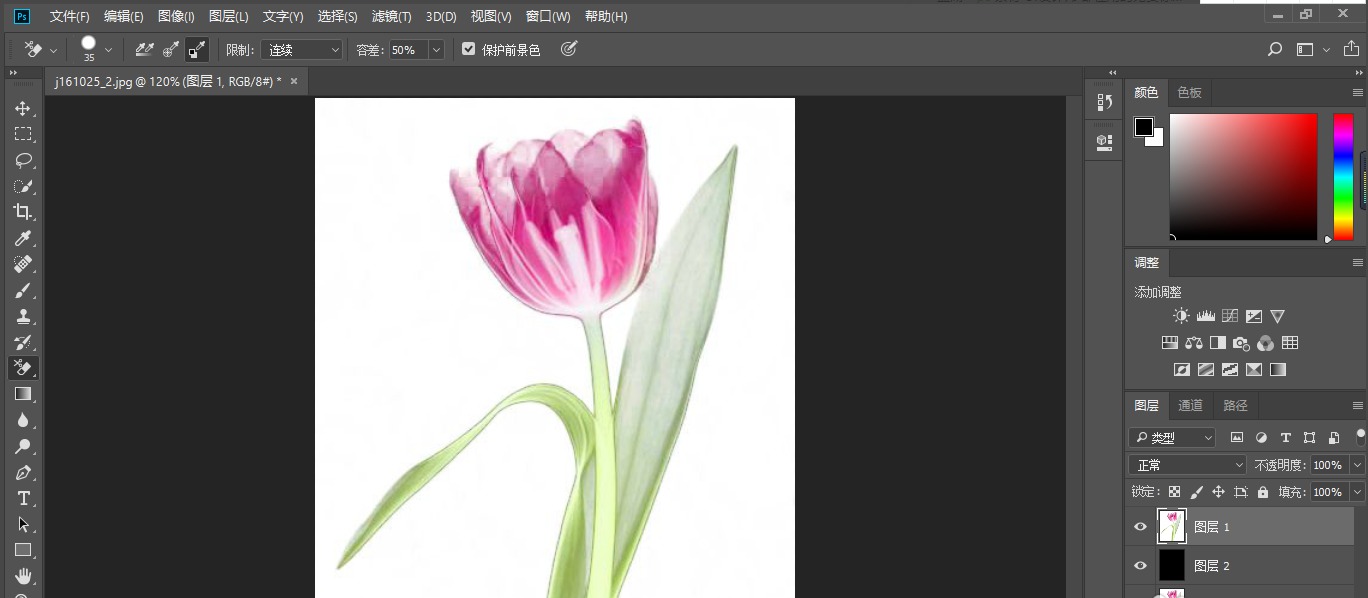Uncheck the 保护前景色 option
Viewport: 1368px width, 598px height.
pos(468,48)
